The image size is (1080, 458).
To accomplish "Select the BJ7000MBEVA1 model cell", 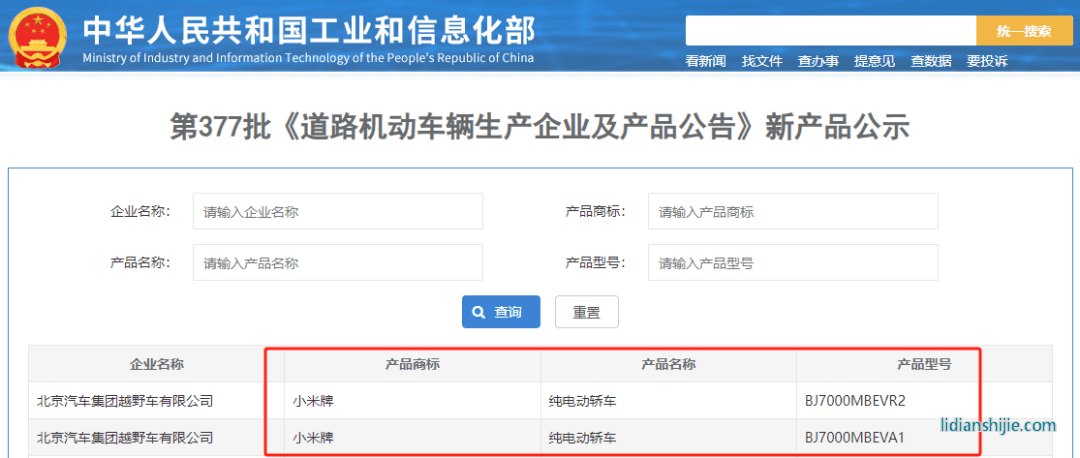I will [x=854, y=438].
